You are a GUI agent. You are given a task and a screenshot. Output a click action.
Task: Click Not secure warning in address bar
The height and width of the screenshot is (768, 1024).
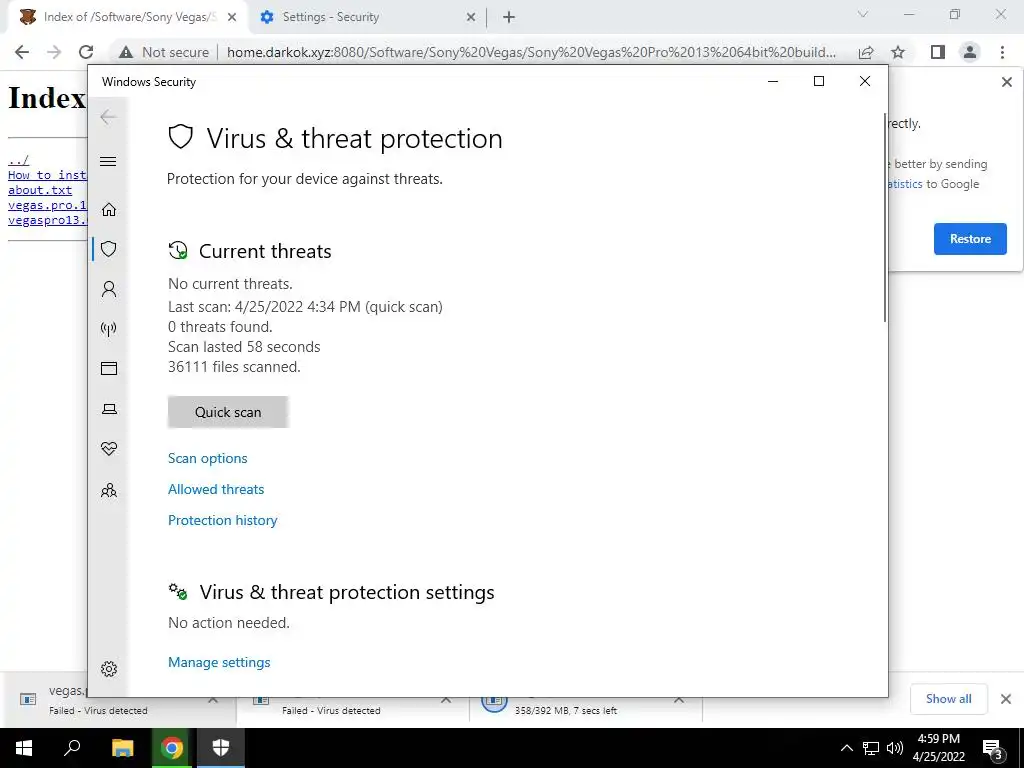164,52
